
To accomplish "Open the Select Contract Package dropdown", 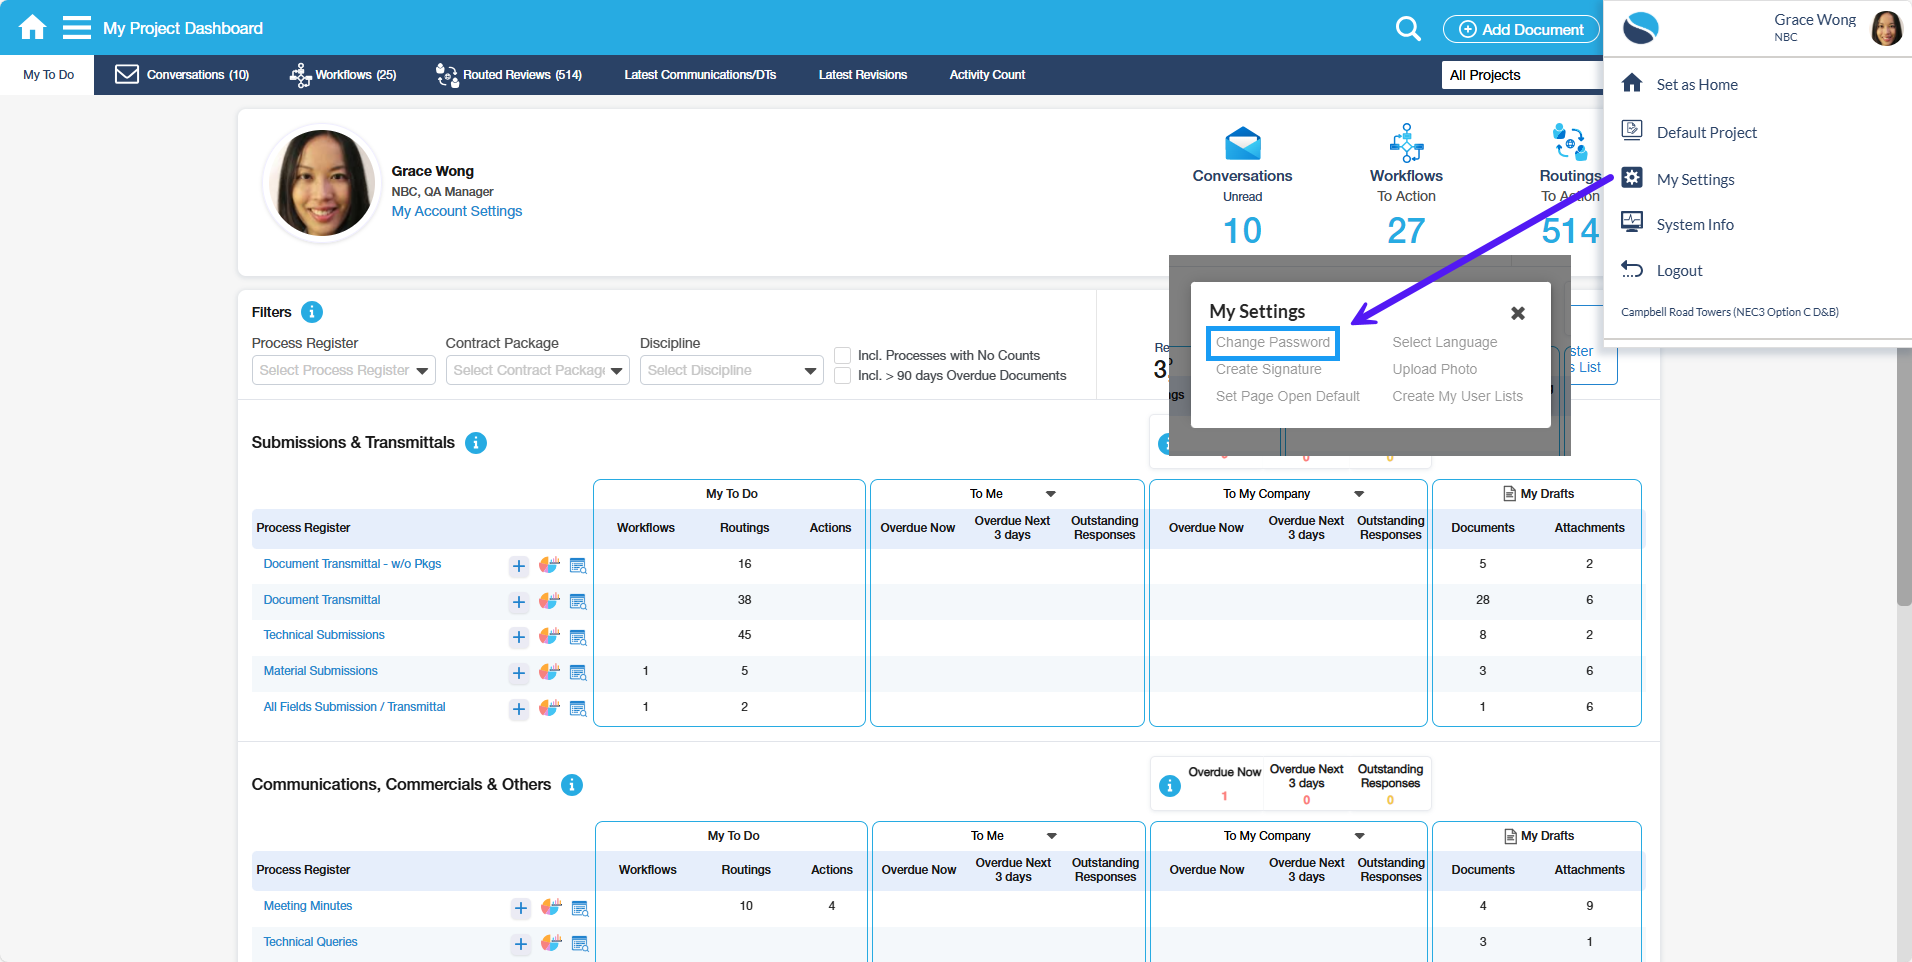I will click(537, 370).
